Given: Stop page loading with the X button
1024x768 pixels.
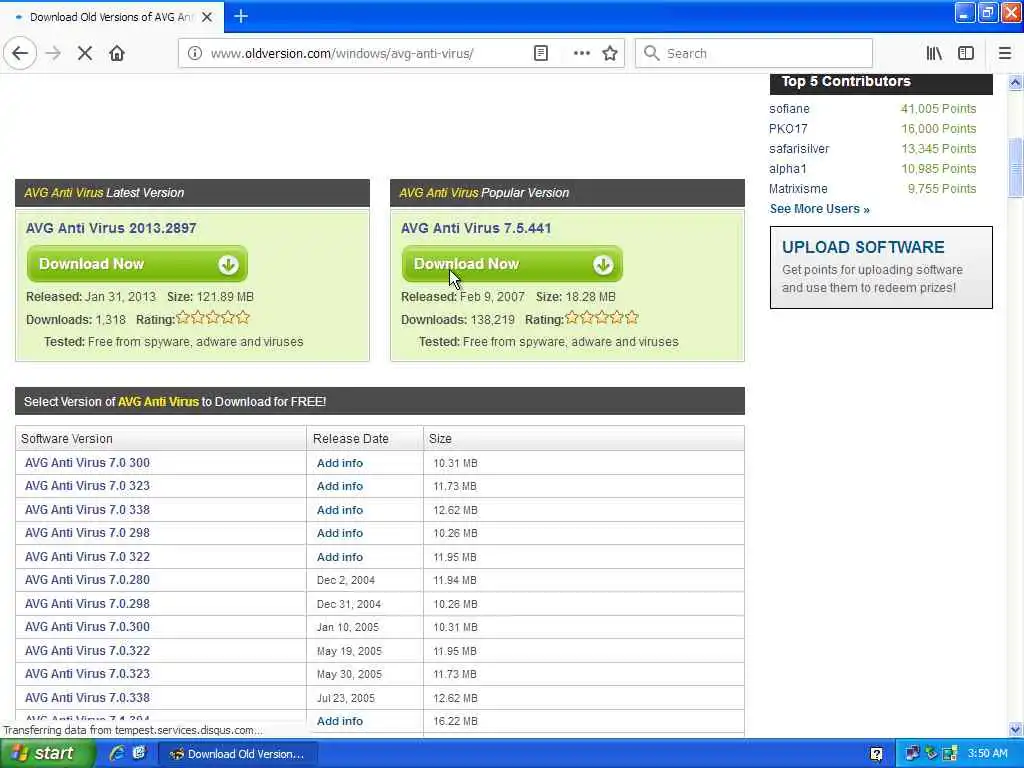Looking at the screenshot, I should pos(85,53).
